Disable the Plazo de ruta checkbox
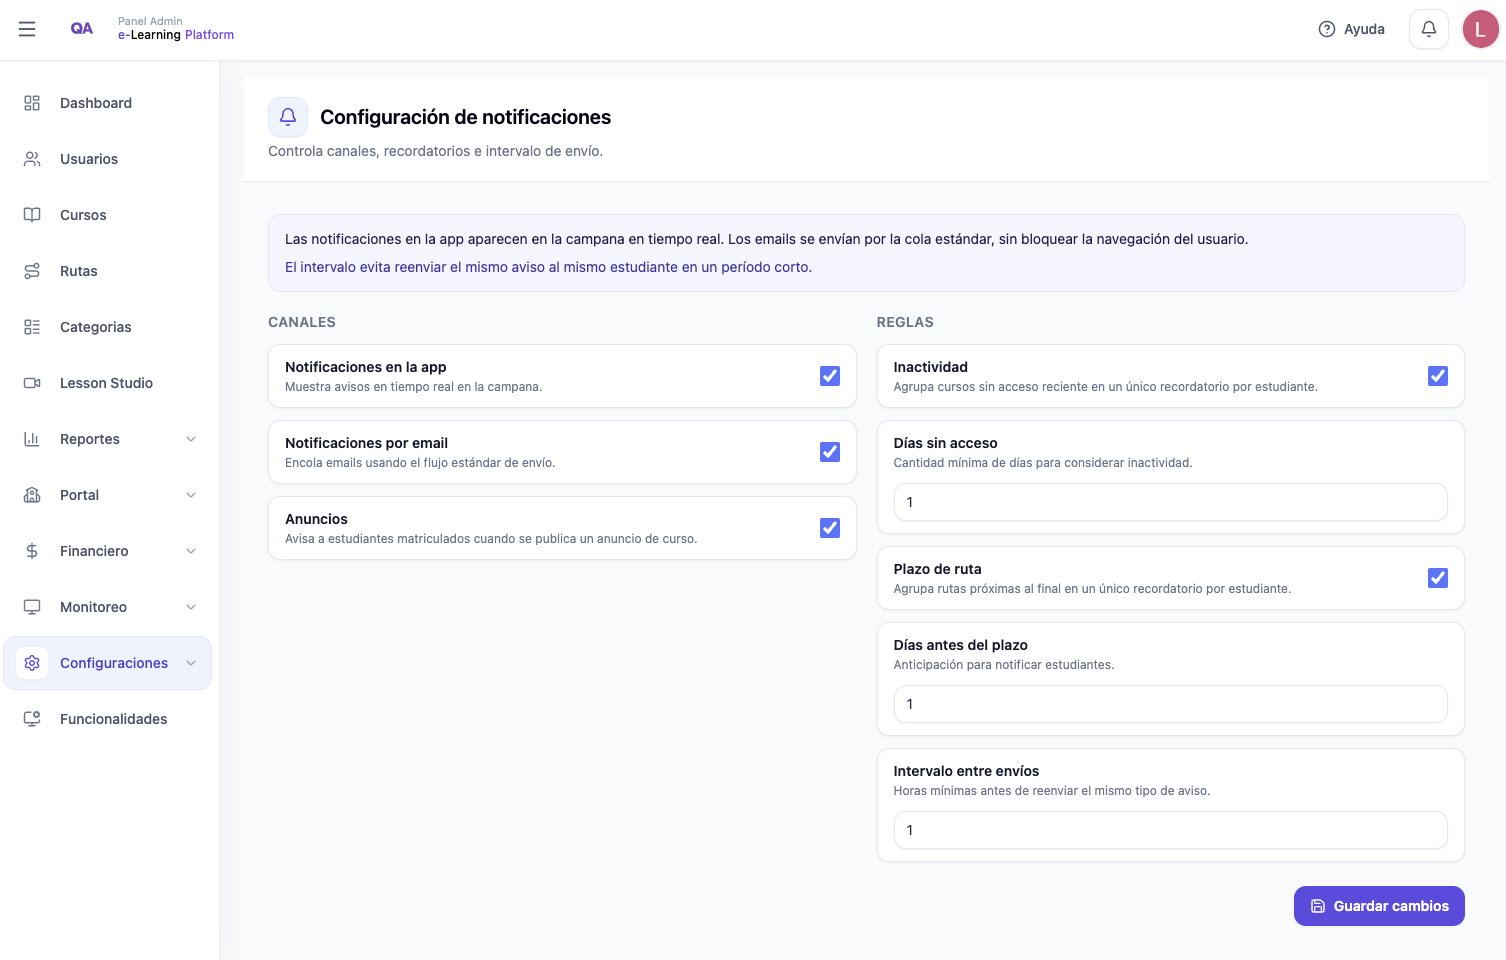 (1438, 578)
